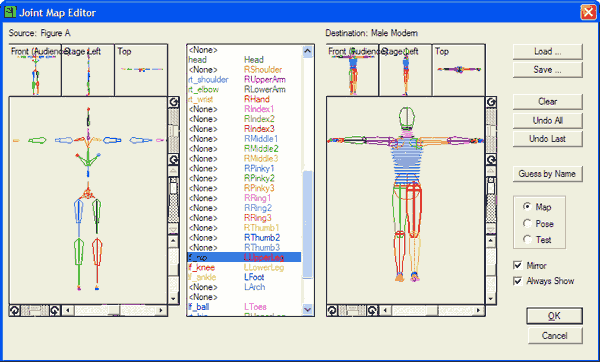Click the rotate icon left of the source horizontal scrollbar
This screenshot has height=362, width=600.
(55, 310)
